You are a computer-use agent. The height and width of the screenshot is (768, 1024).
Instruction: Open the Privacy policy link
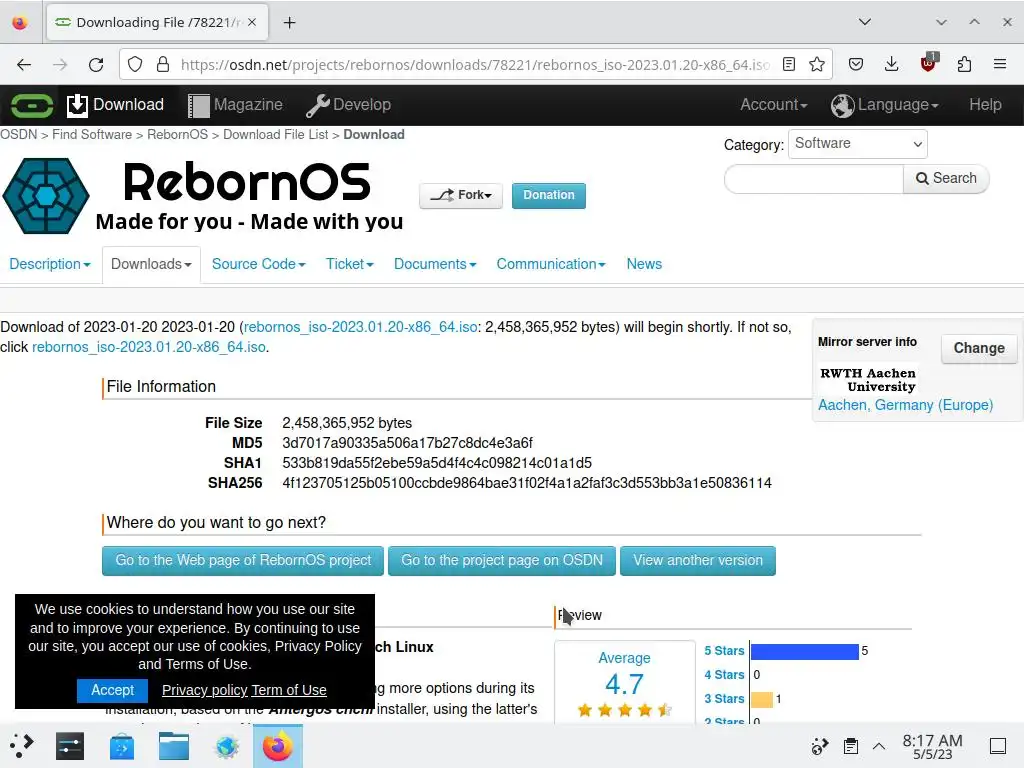pos(205,690)
